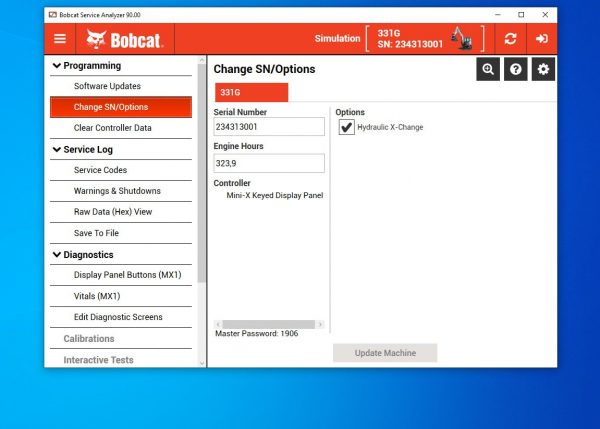
Task: Click the Serial Number field
Action: point(269,127)
